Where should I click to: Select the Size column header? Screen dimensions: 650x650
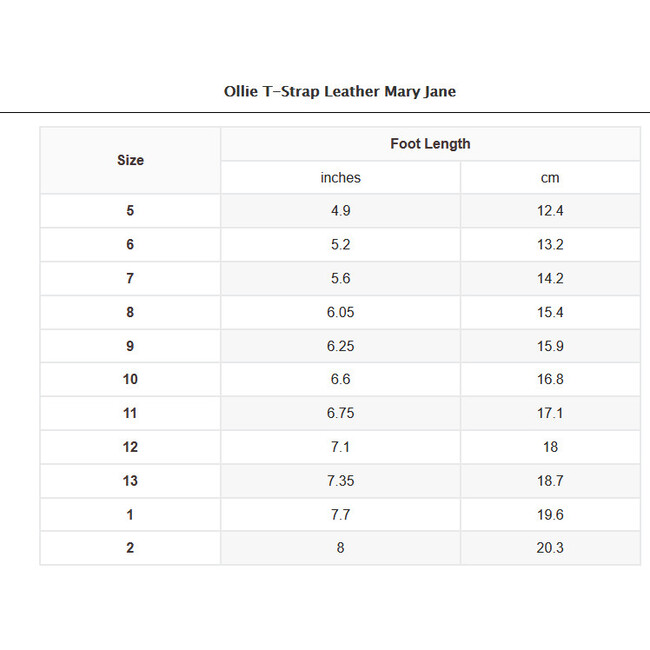pyautogui.click(x=130, y=160)
